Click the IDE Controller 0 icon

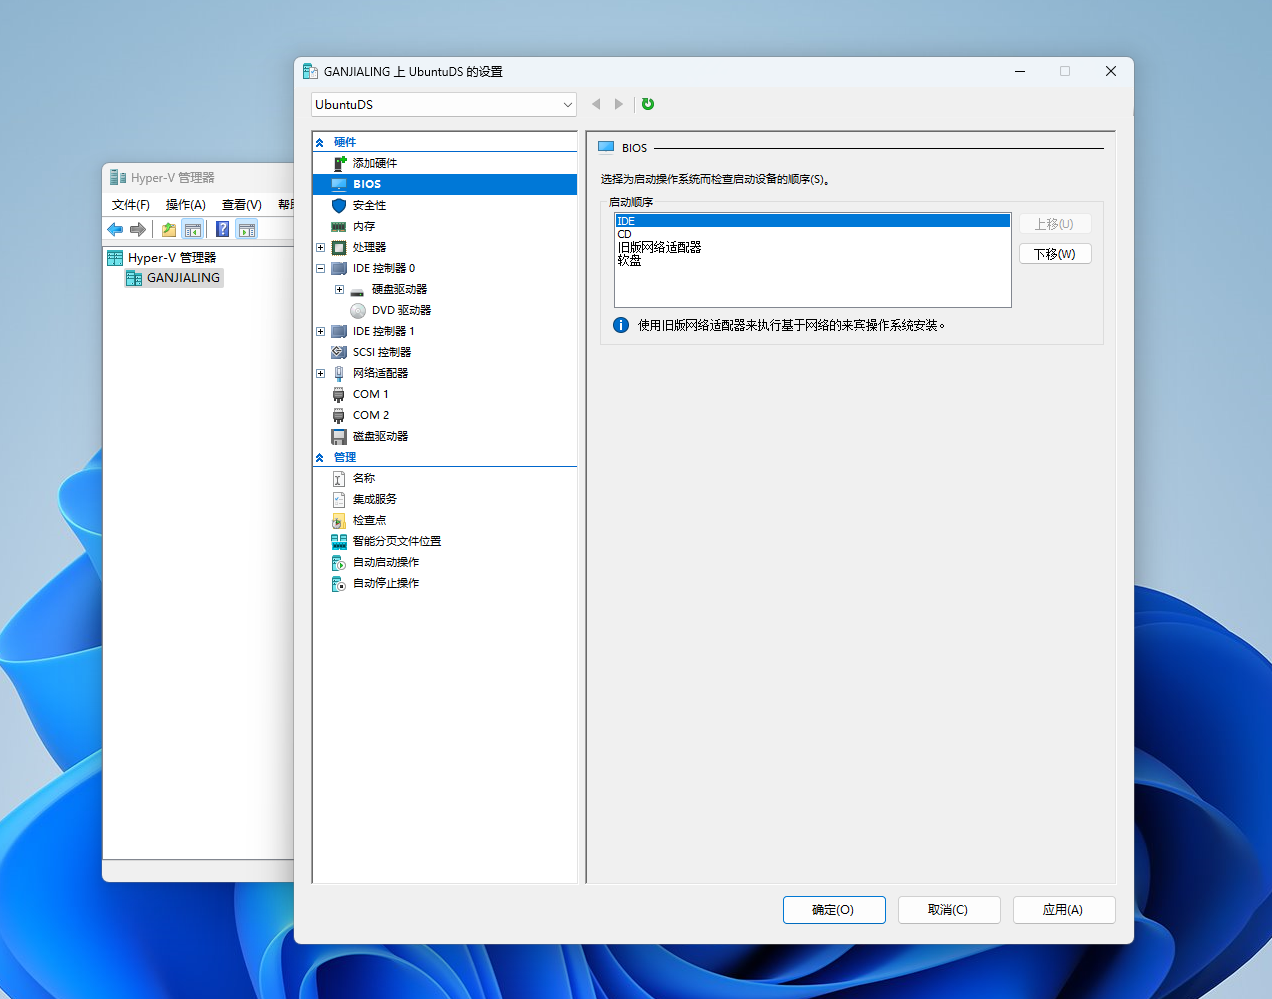pos(339,268)
